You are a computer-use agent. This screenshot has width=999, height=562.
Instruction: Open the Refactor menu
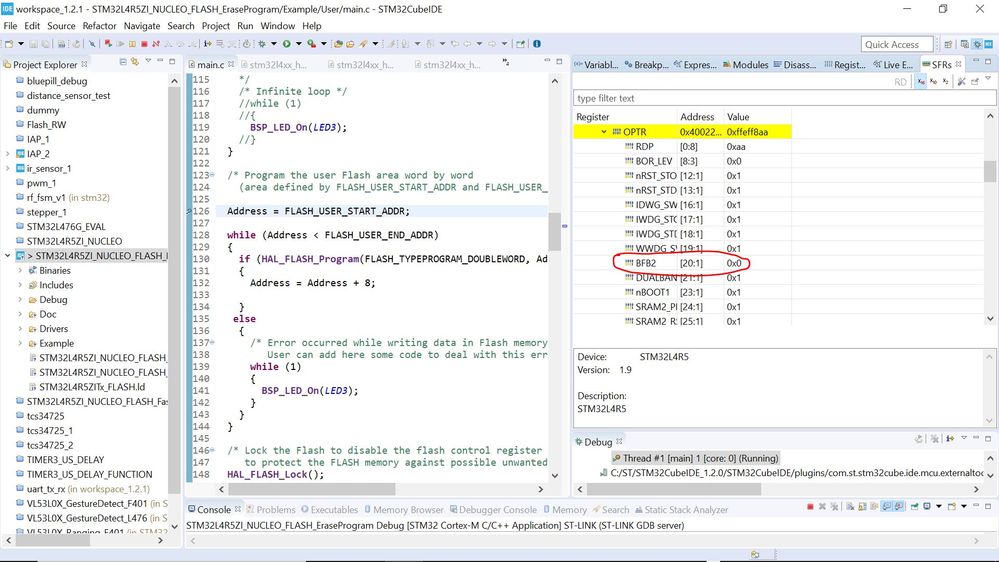point(99,25)
